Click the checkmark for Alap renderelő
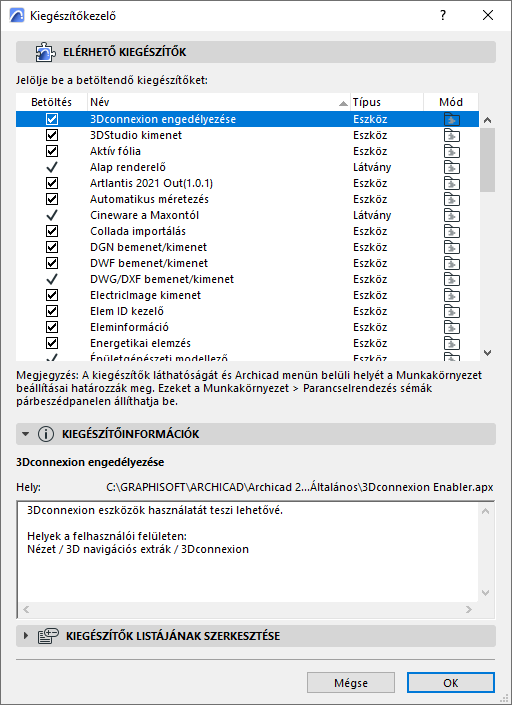Screen dimensions: 512x705 click(52, 167)
